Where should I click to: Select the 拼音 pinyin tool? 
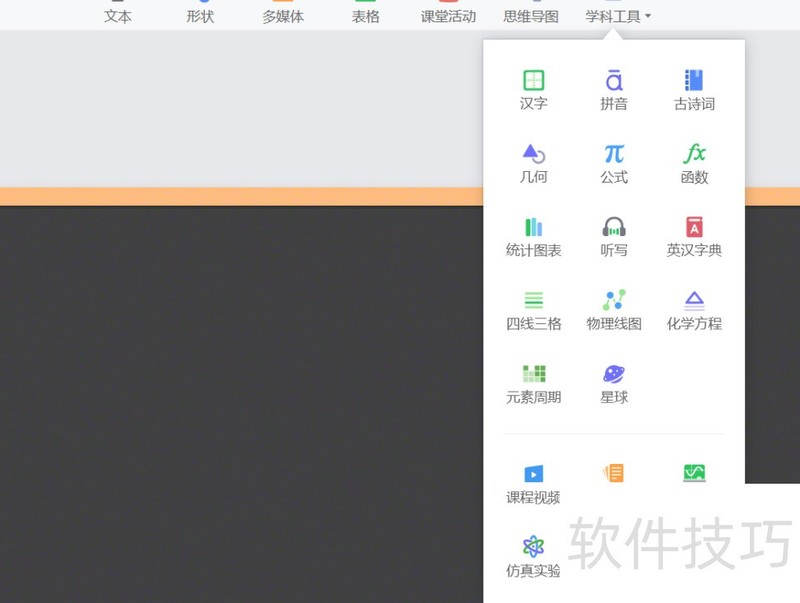point(614,89)
